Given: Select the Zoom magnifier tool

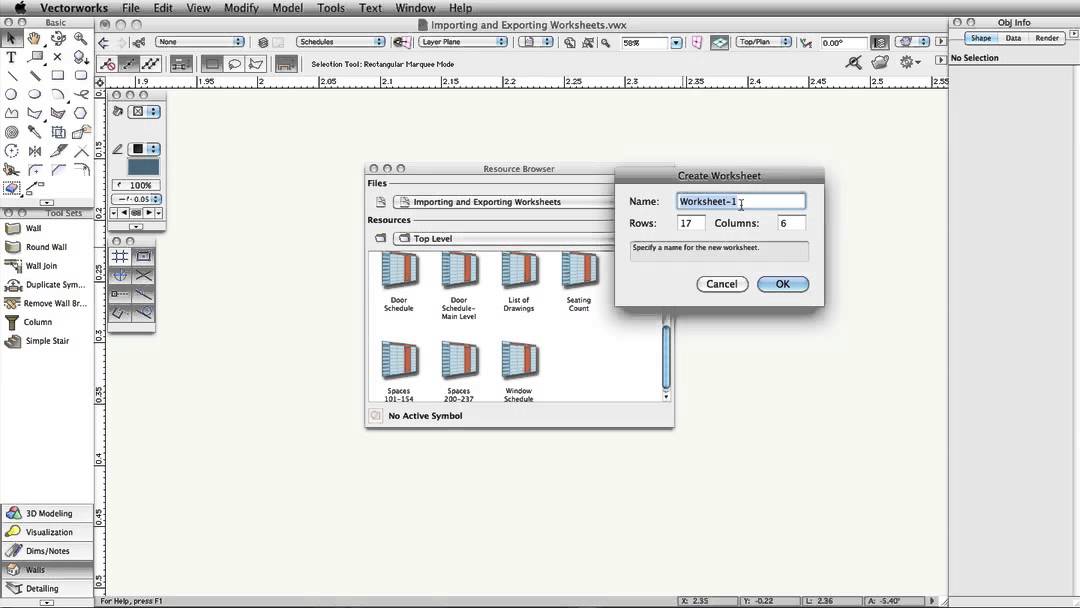Looking at the screenshot, I should click(81, 39).
